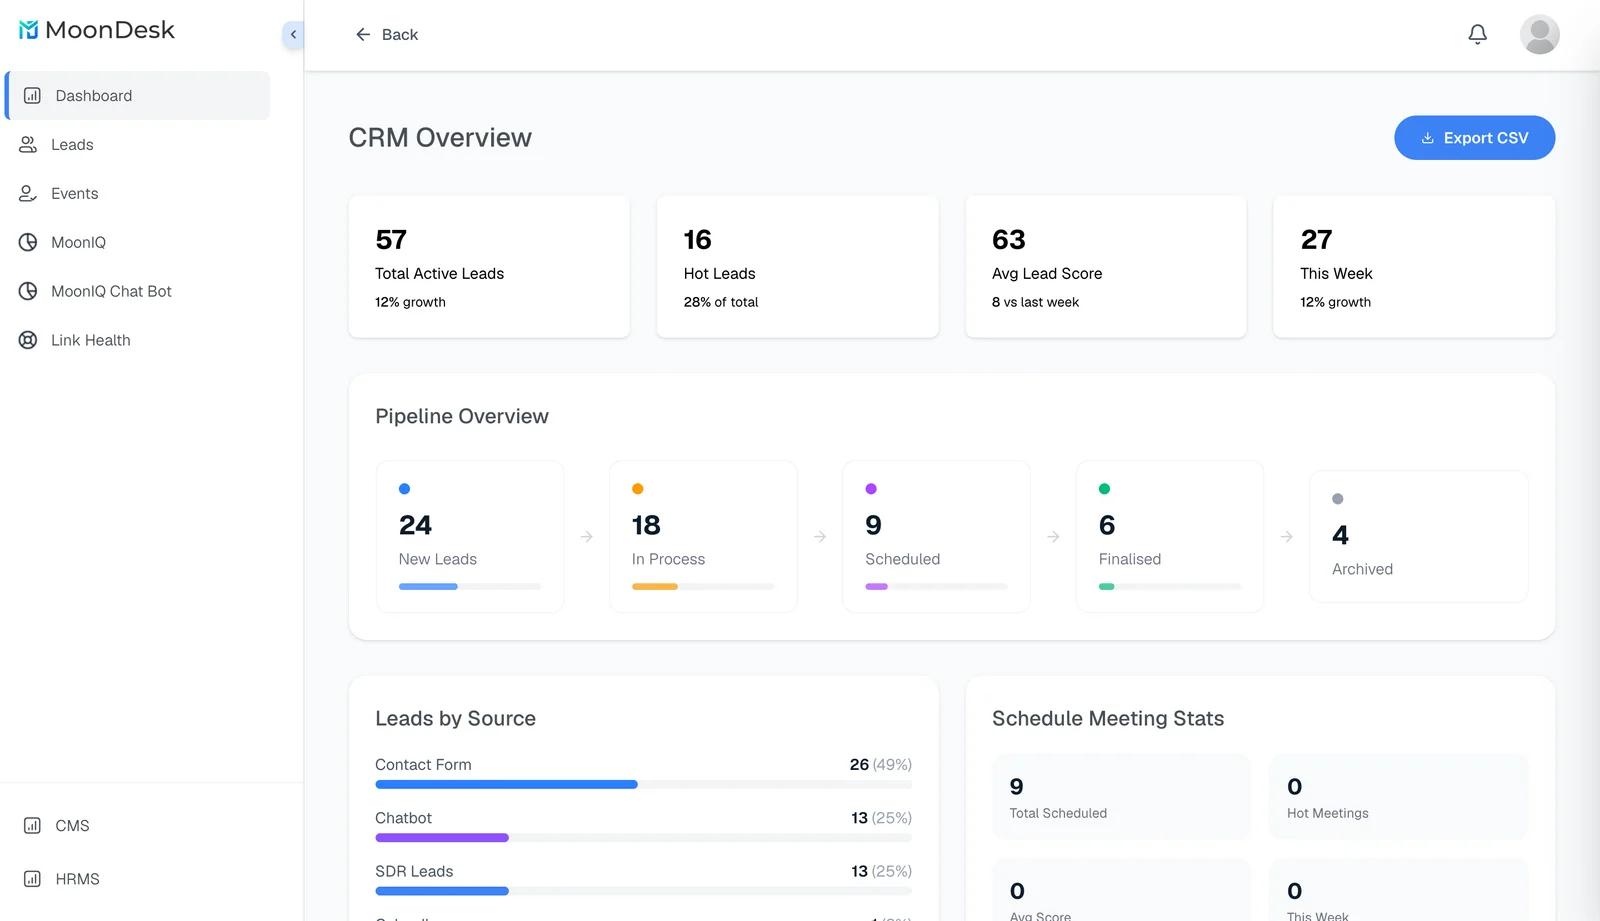Open the Total Active Leads card
1600x921 pixels.
489,267
